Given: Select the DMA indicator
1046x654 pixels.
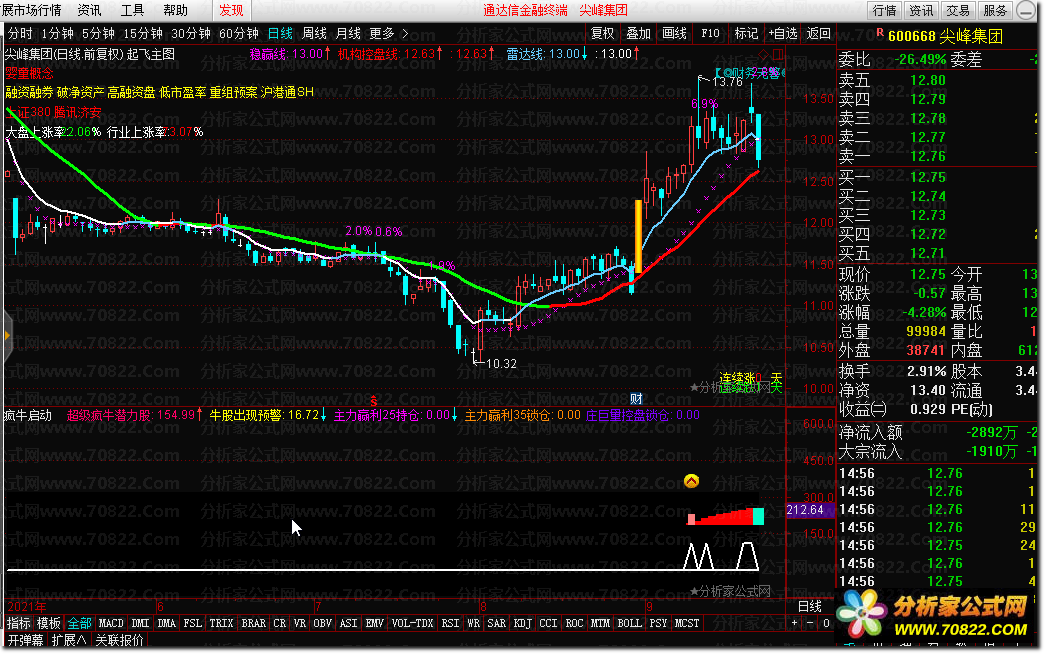Looking at the screenshot, I should tap(167, 623).
